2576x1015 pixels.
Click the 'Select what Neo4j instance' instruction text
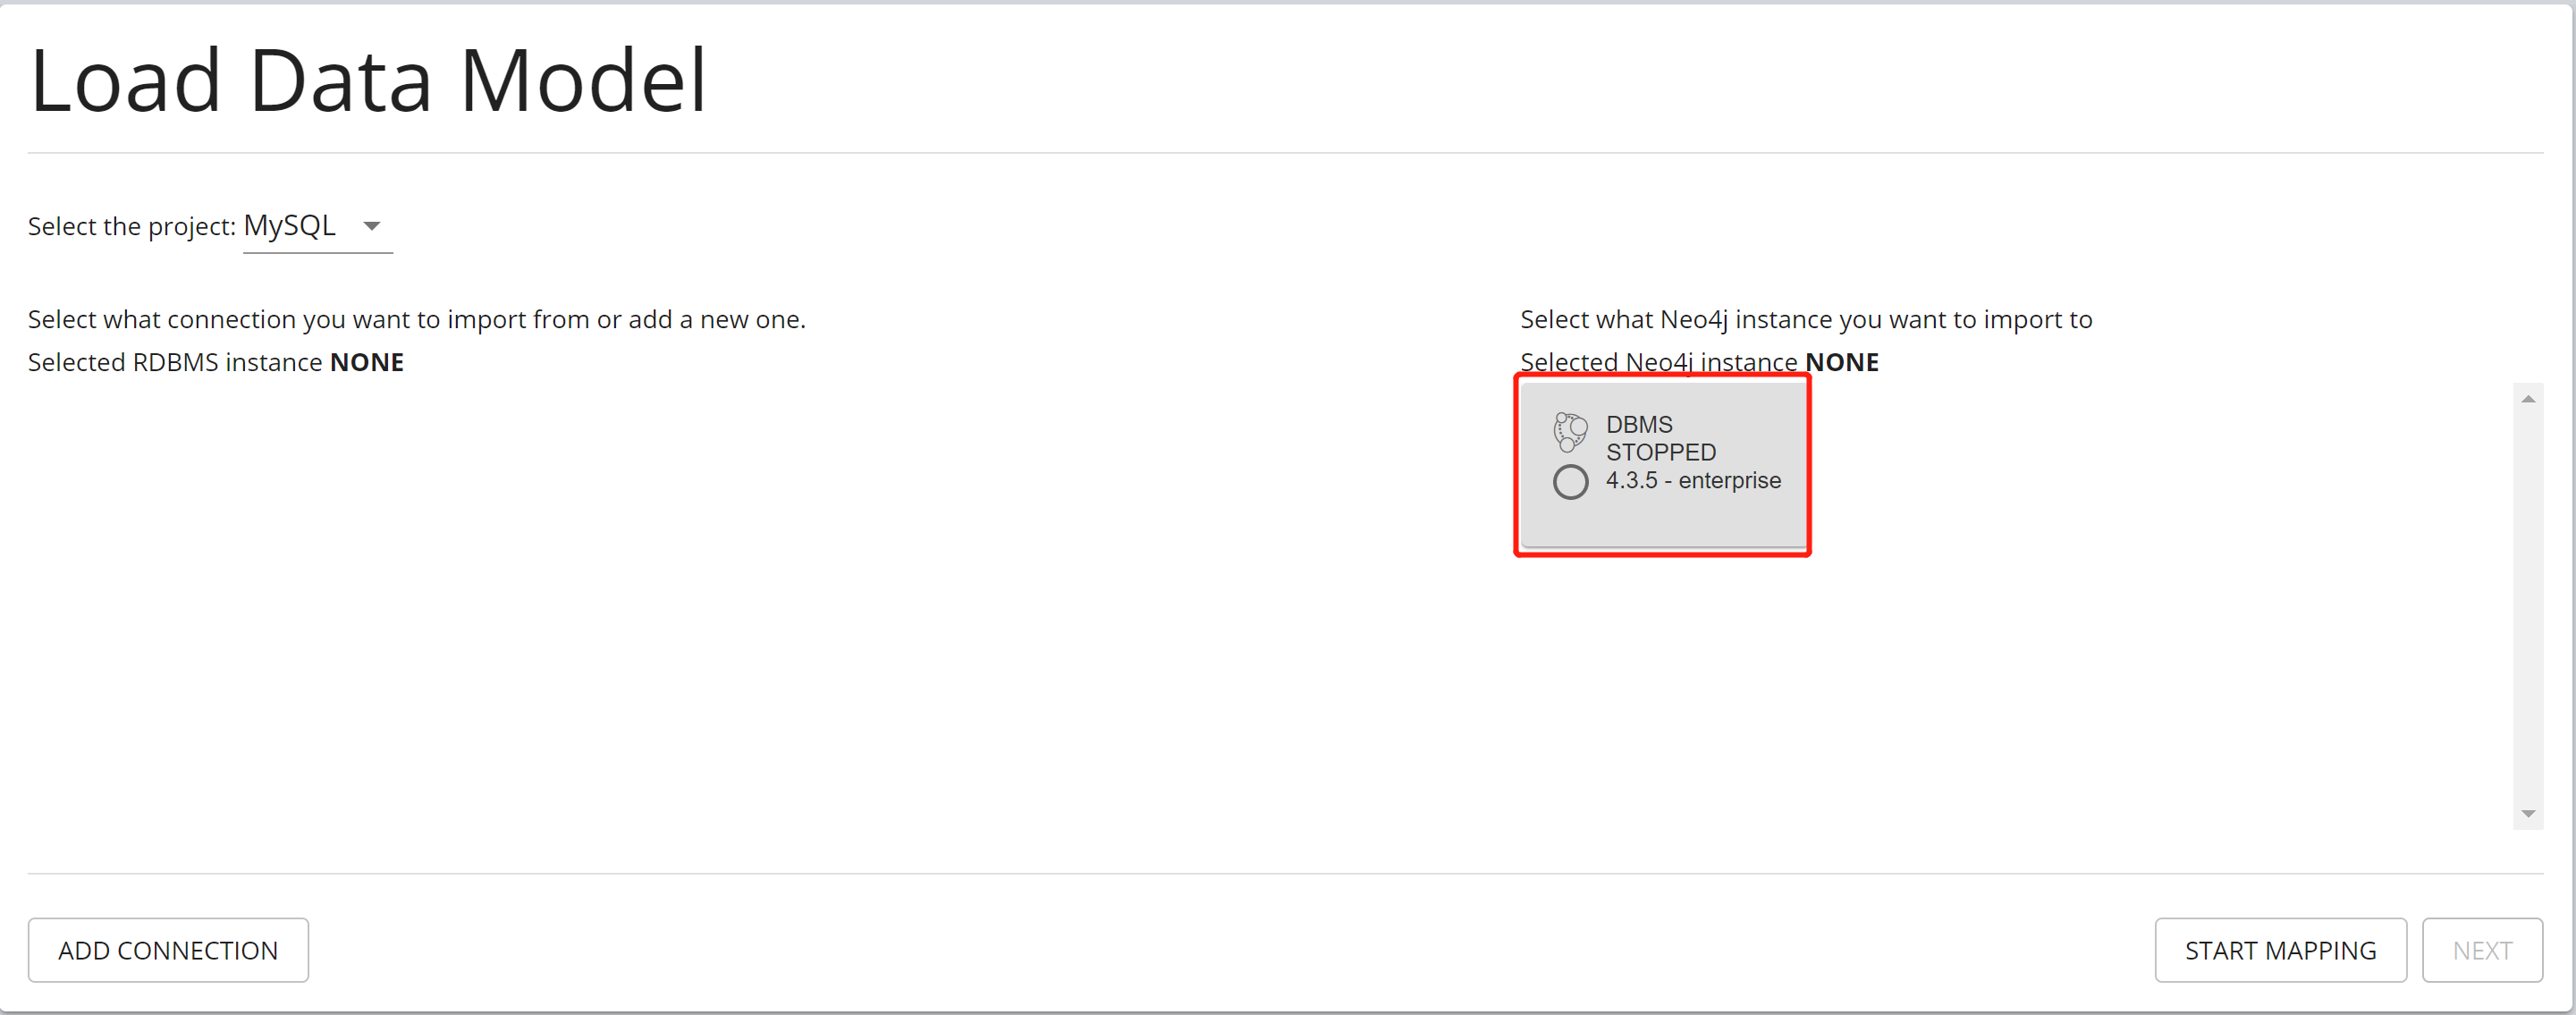click(x=1805, y=320)
